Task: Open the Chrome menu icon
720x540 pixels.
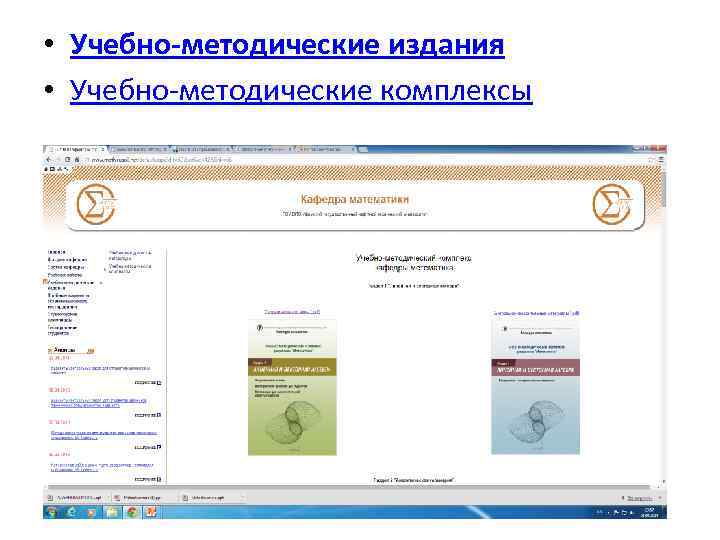Action: click(661, 160)
